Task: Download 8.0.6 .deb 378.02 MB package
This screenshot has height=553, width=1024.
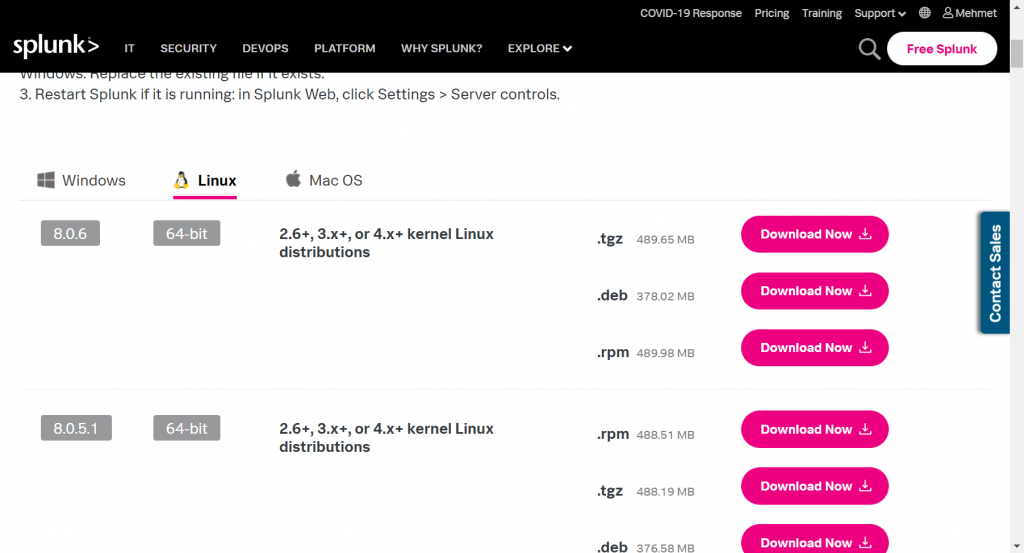Action: [814, 291]
